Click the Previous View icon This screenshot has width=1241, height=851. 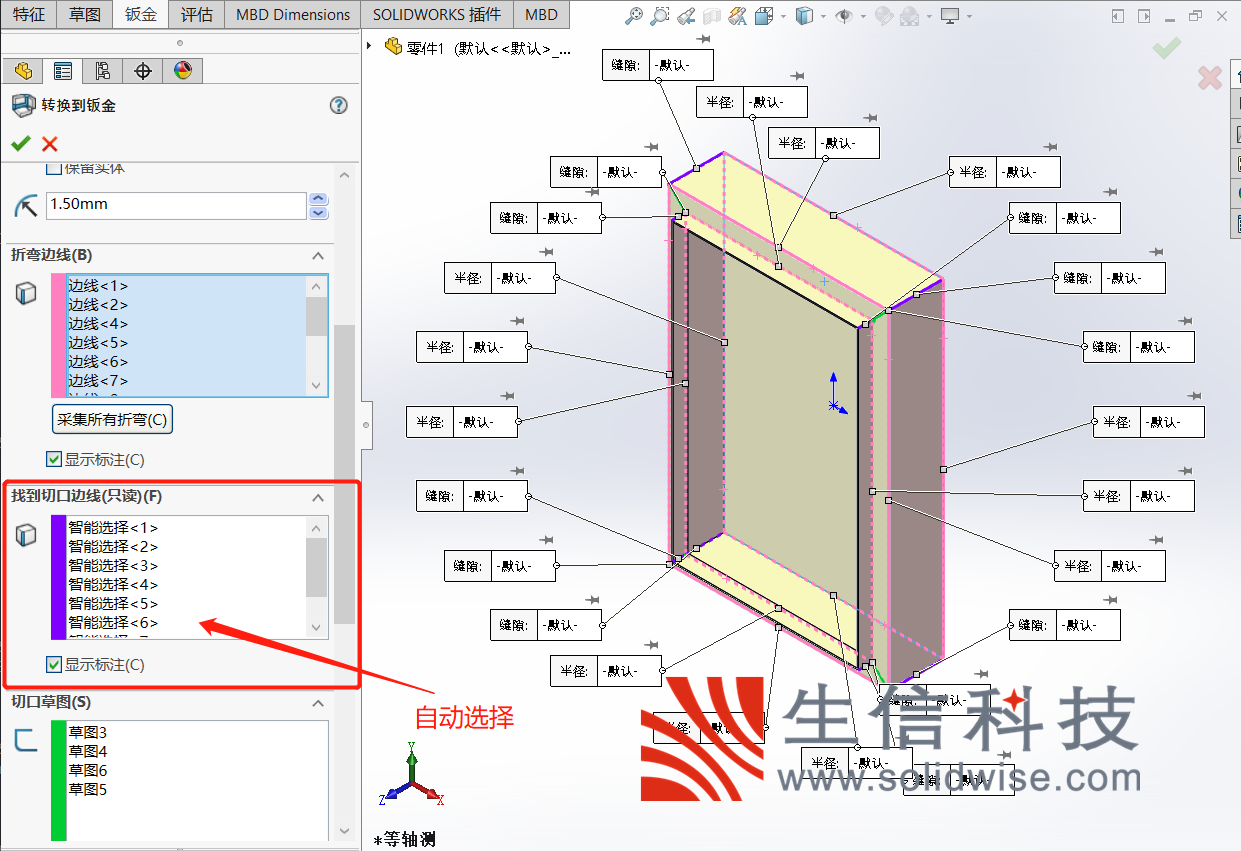[x=686, y=15]
